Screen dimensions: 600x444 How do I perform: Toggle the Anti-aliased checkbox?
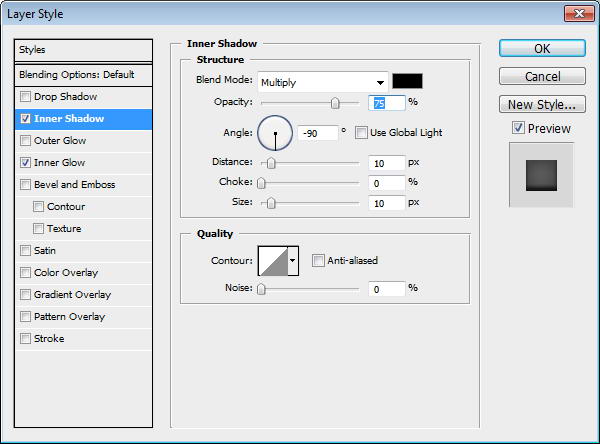click(318, 261)
